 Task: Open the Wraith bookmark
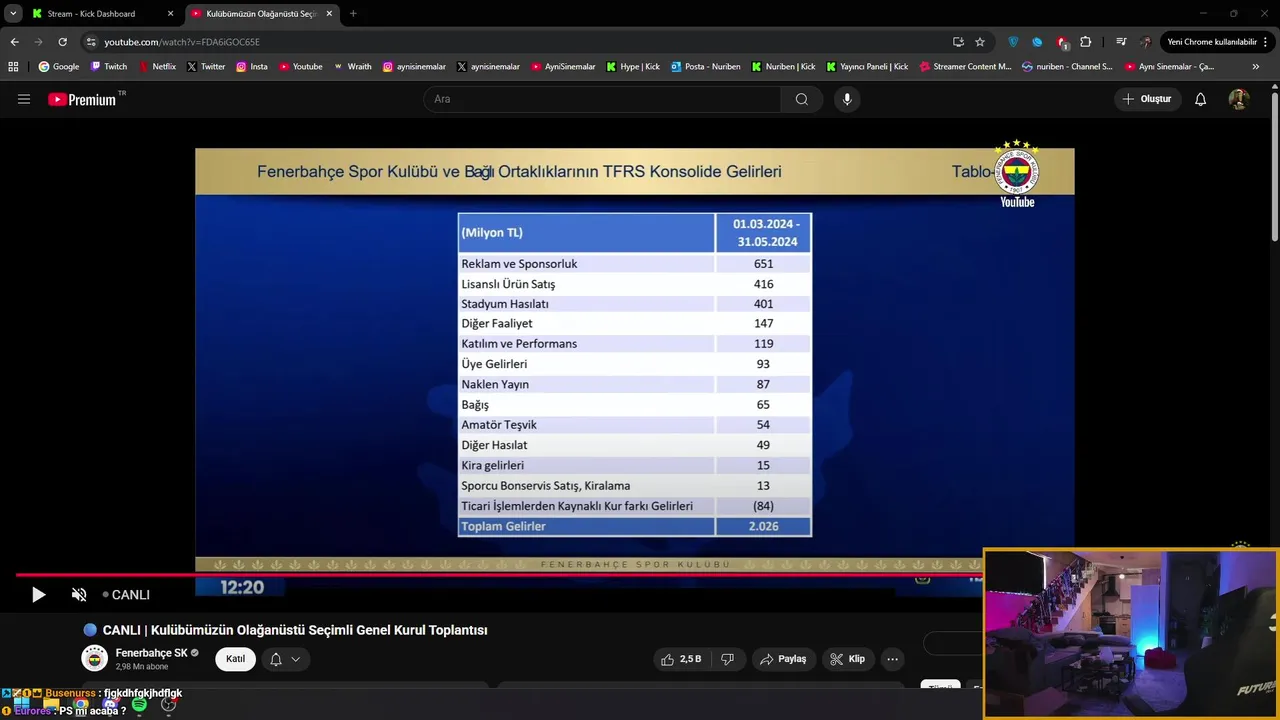tap(352, 67)
